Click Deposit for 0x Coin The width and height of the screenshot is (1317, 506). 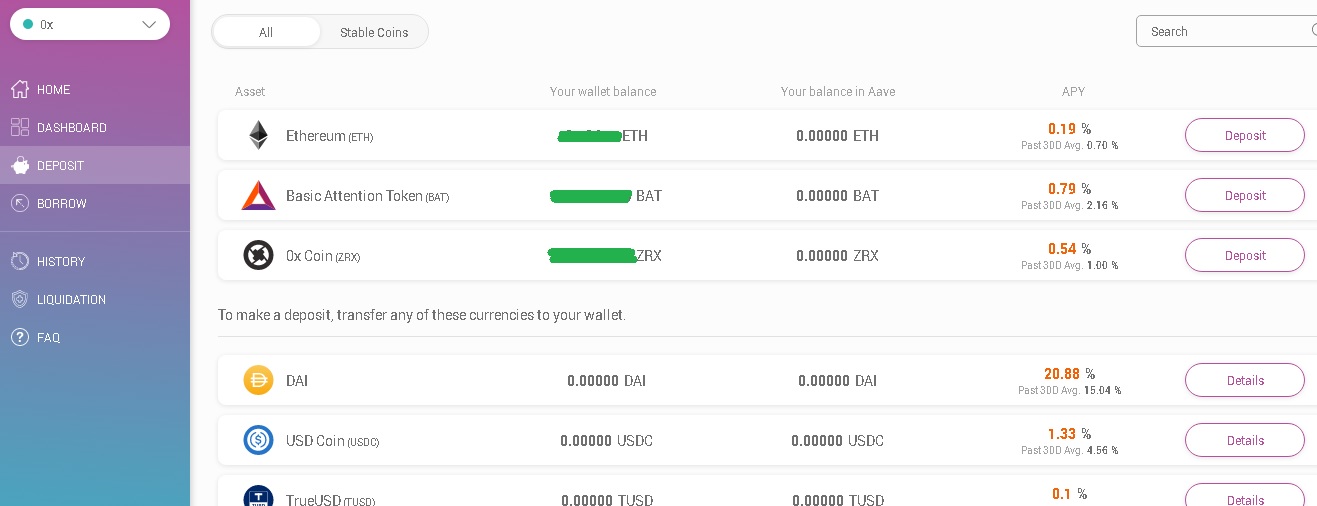1245,255
